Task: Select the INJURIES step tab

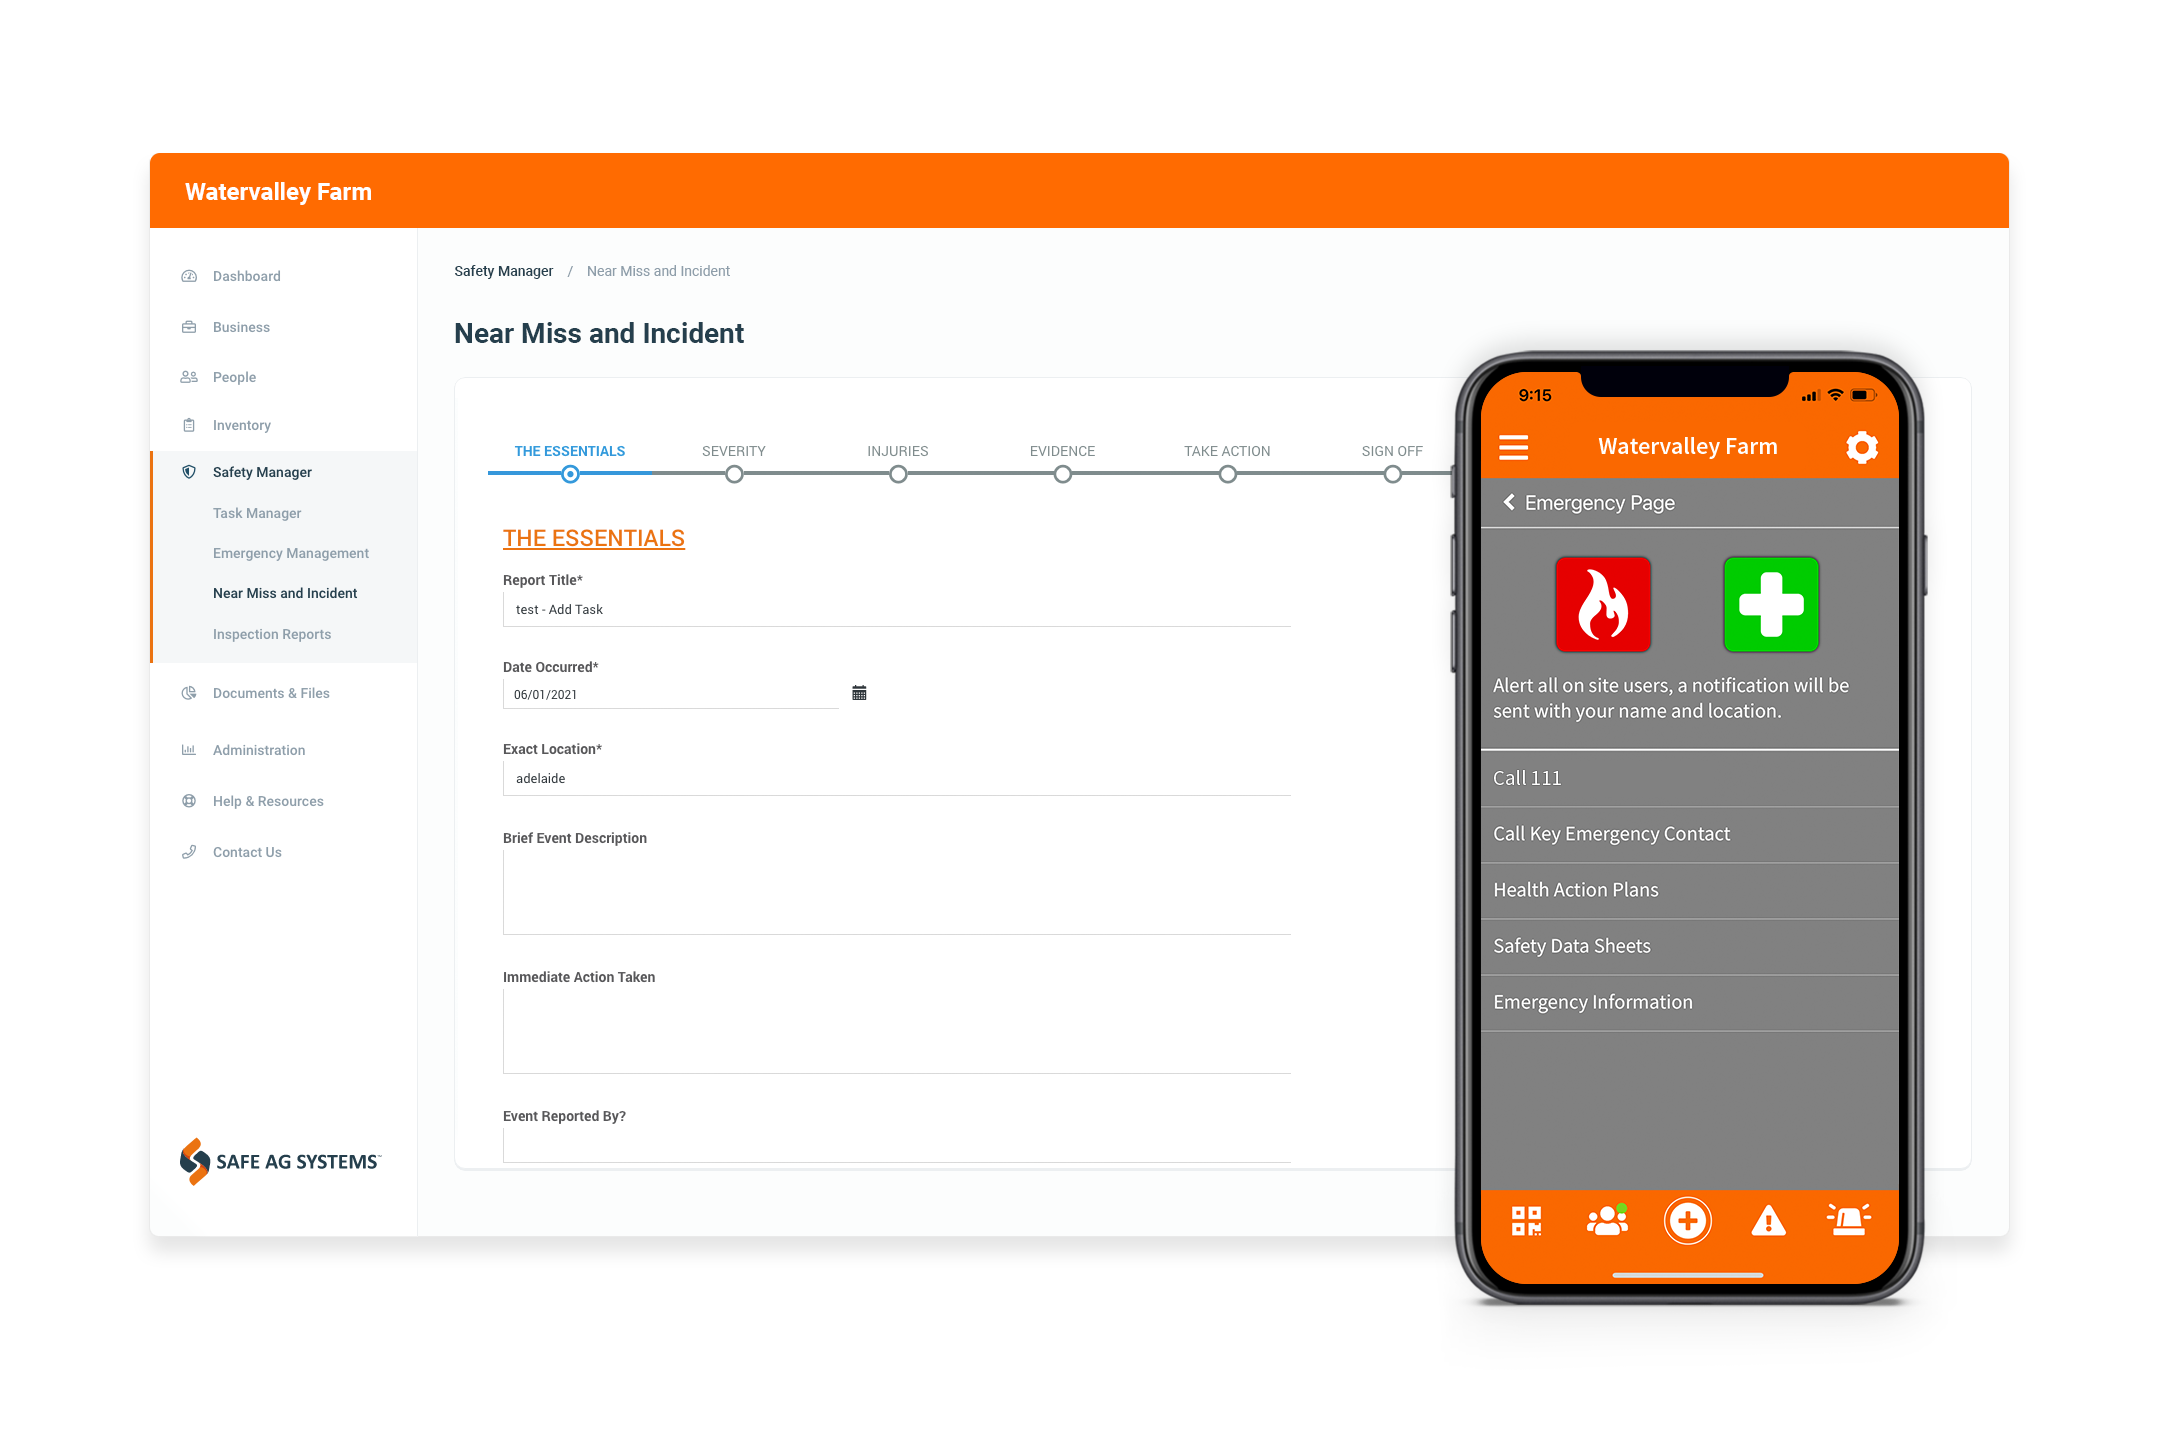Action: coord(895,452)
